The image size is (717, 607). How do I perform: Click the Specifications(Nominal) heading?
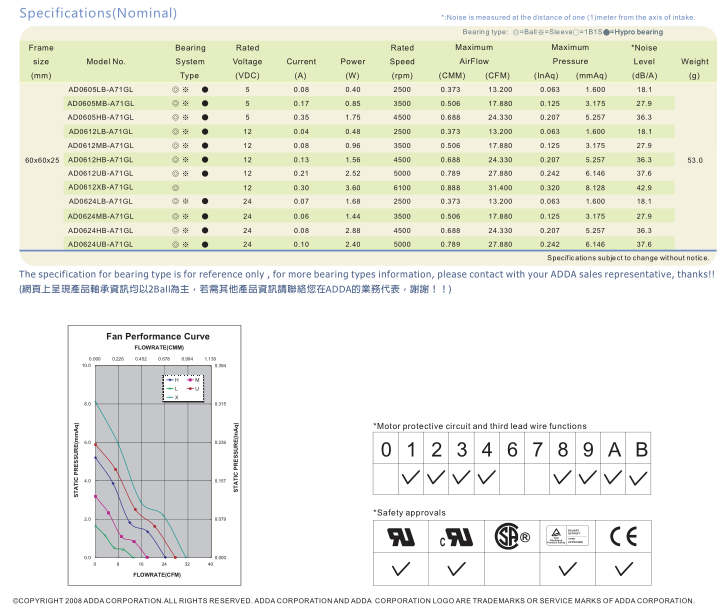coord(98,13)
